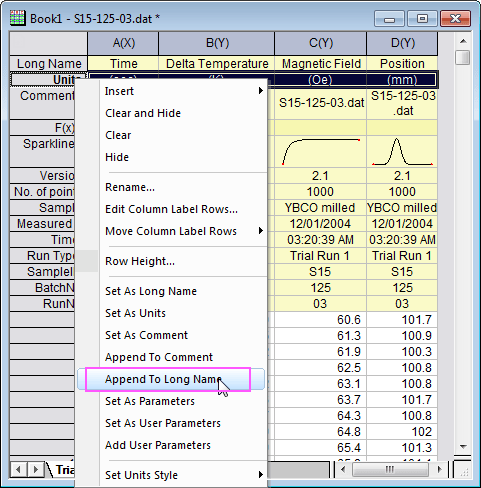Maximize the Book1 window
The height and width of the screenshot is (488, 481).
tap(422, 18)
